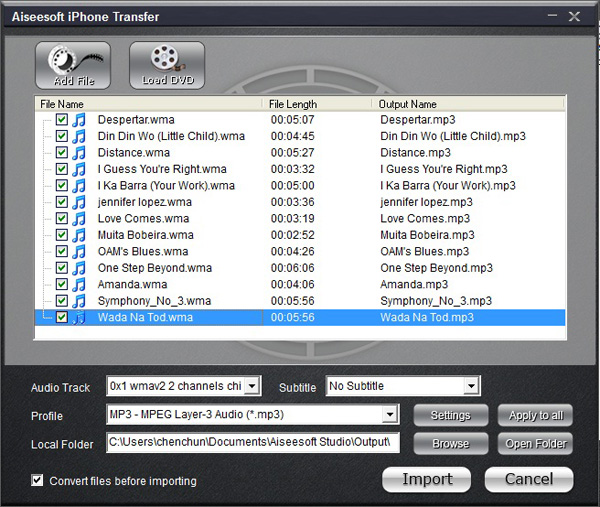Click the Import button
The width and height of the screenshot is (600, 507).
coord(427,479)
